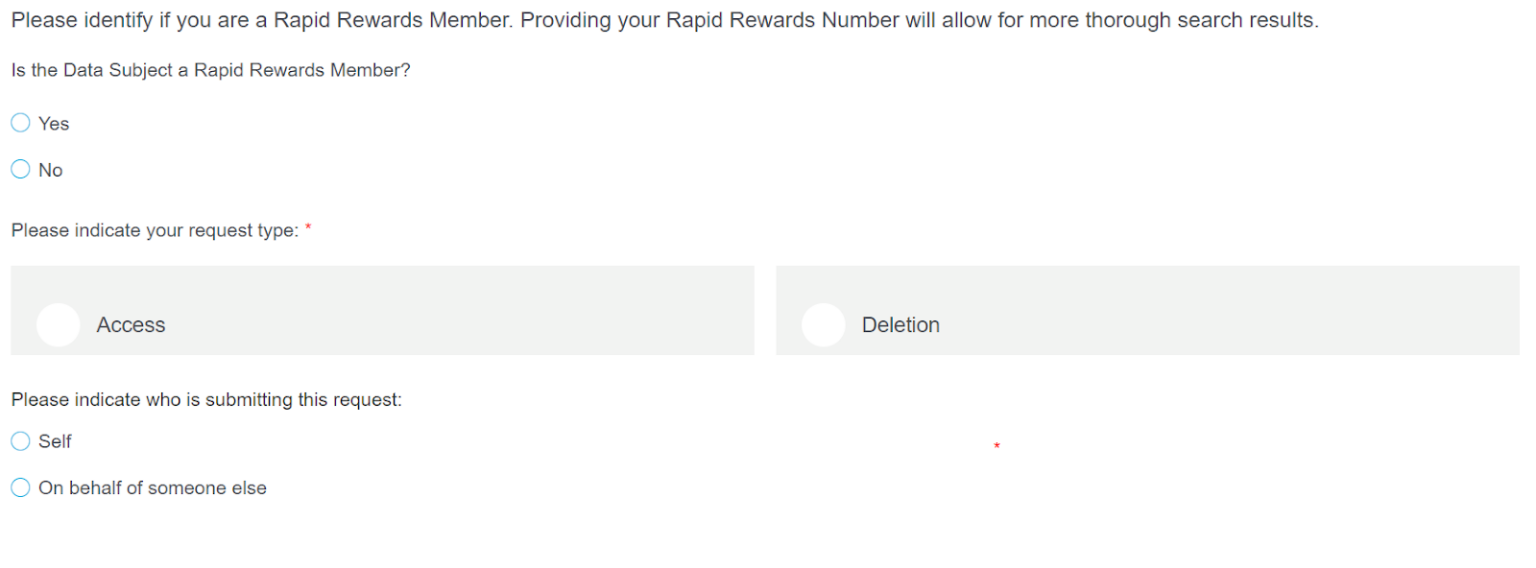Click the "On behalf of someone else" label
This screenshot has height=568, width=1536.
tap(152, 488)
